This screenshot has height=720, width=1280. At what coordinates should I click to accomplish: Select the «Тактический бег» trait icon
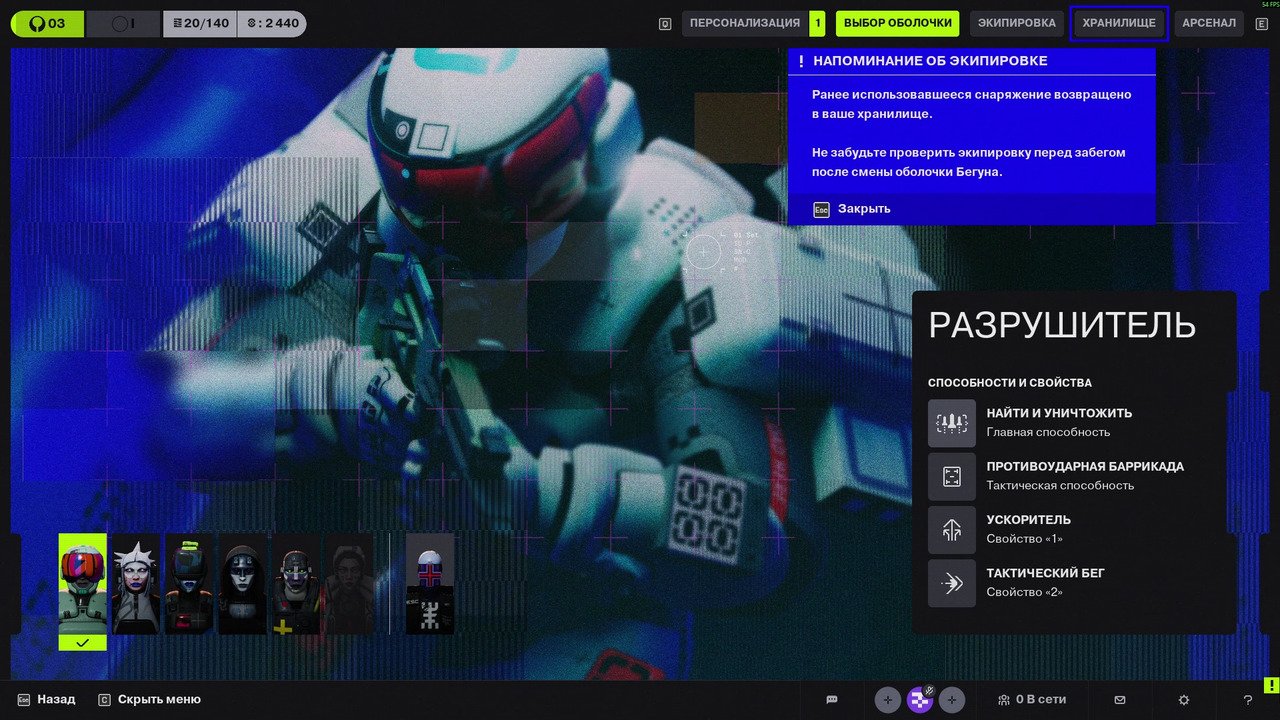951,583
